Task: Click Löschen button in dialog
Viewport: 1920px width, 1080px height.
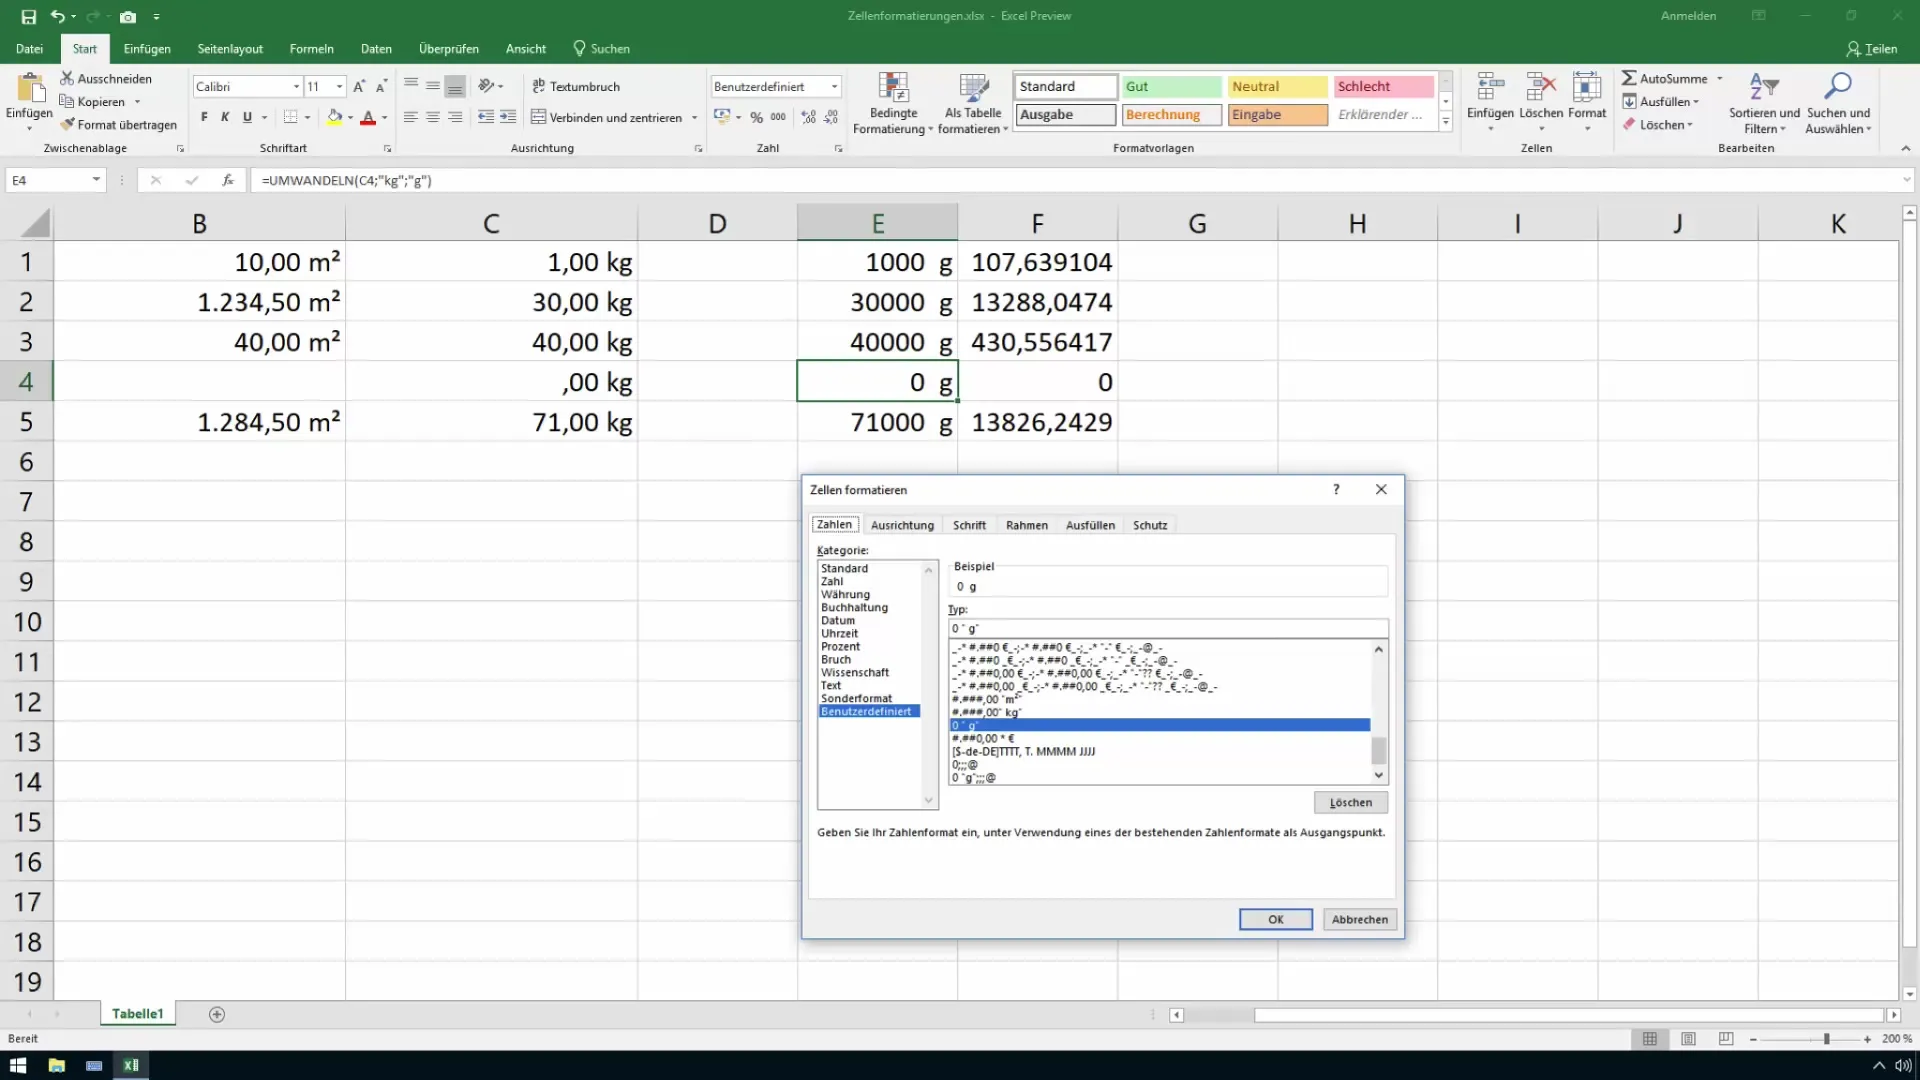Action: point(1350,802)
